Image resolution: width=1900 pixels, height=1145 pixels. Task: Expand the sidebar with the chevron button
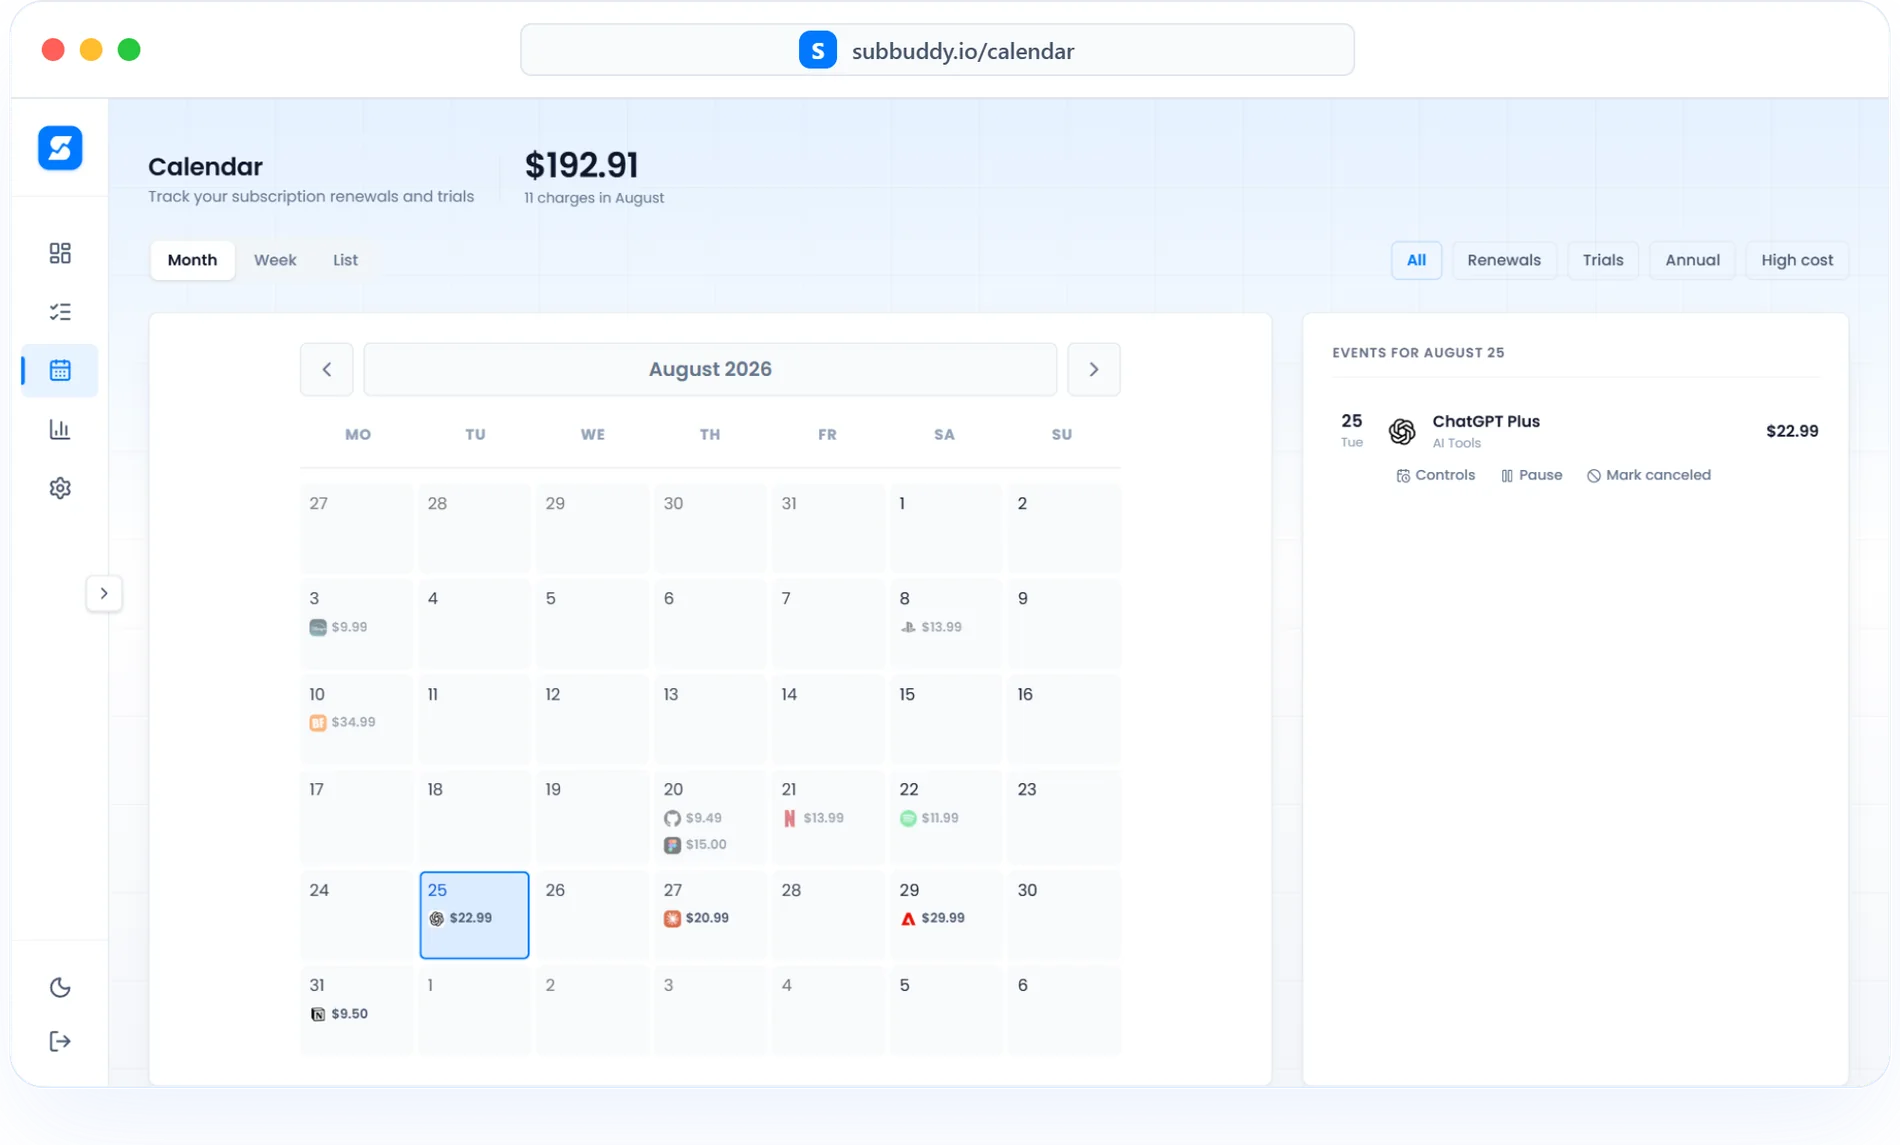104,593
